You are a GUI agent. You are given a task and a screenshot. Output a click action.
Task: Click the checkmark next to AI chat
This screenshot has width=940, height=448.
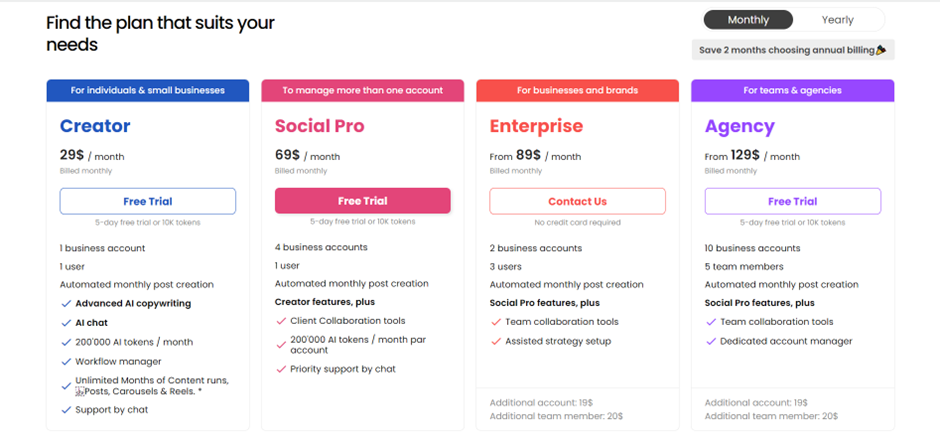coord(66,323)
